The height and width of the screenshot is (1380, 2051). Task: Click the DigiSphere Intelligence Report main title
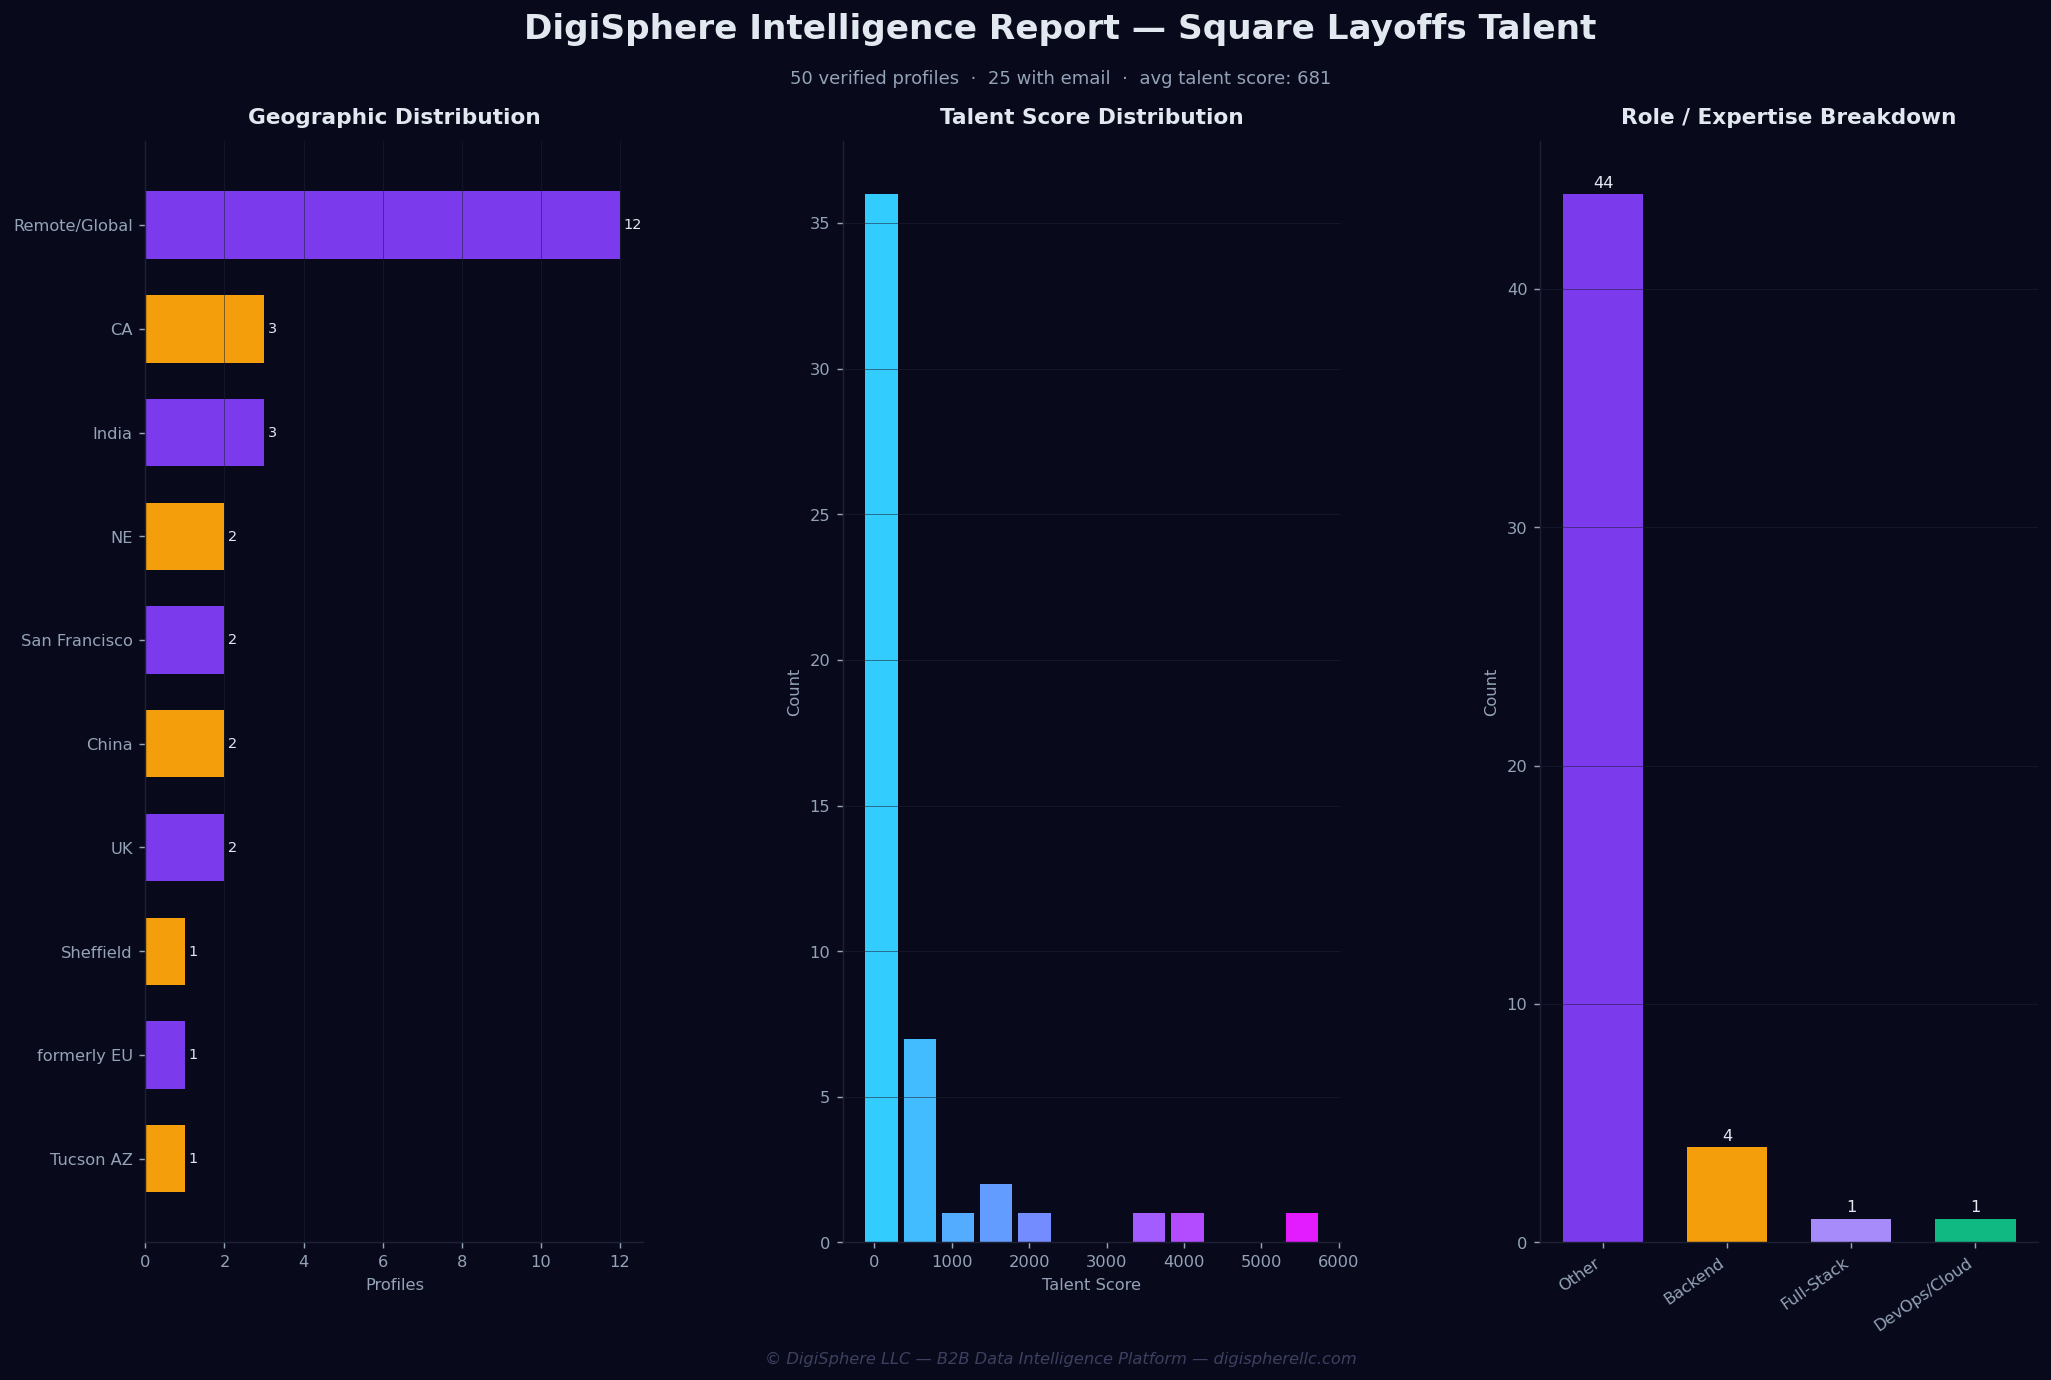pyautogui.click(x=1060, y=28)
